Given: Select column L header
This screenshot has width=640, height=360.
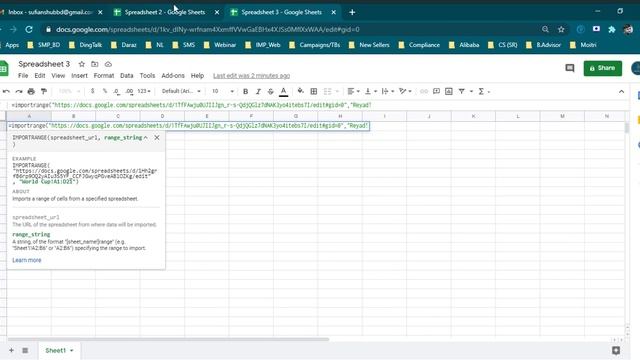Looking at the screenshot, I should [518, 116].
